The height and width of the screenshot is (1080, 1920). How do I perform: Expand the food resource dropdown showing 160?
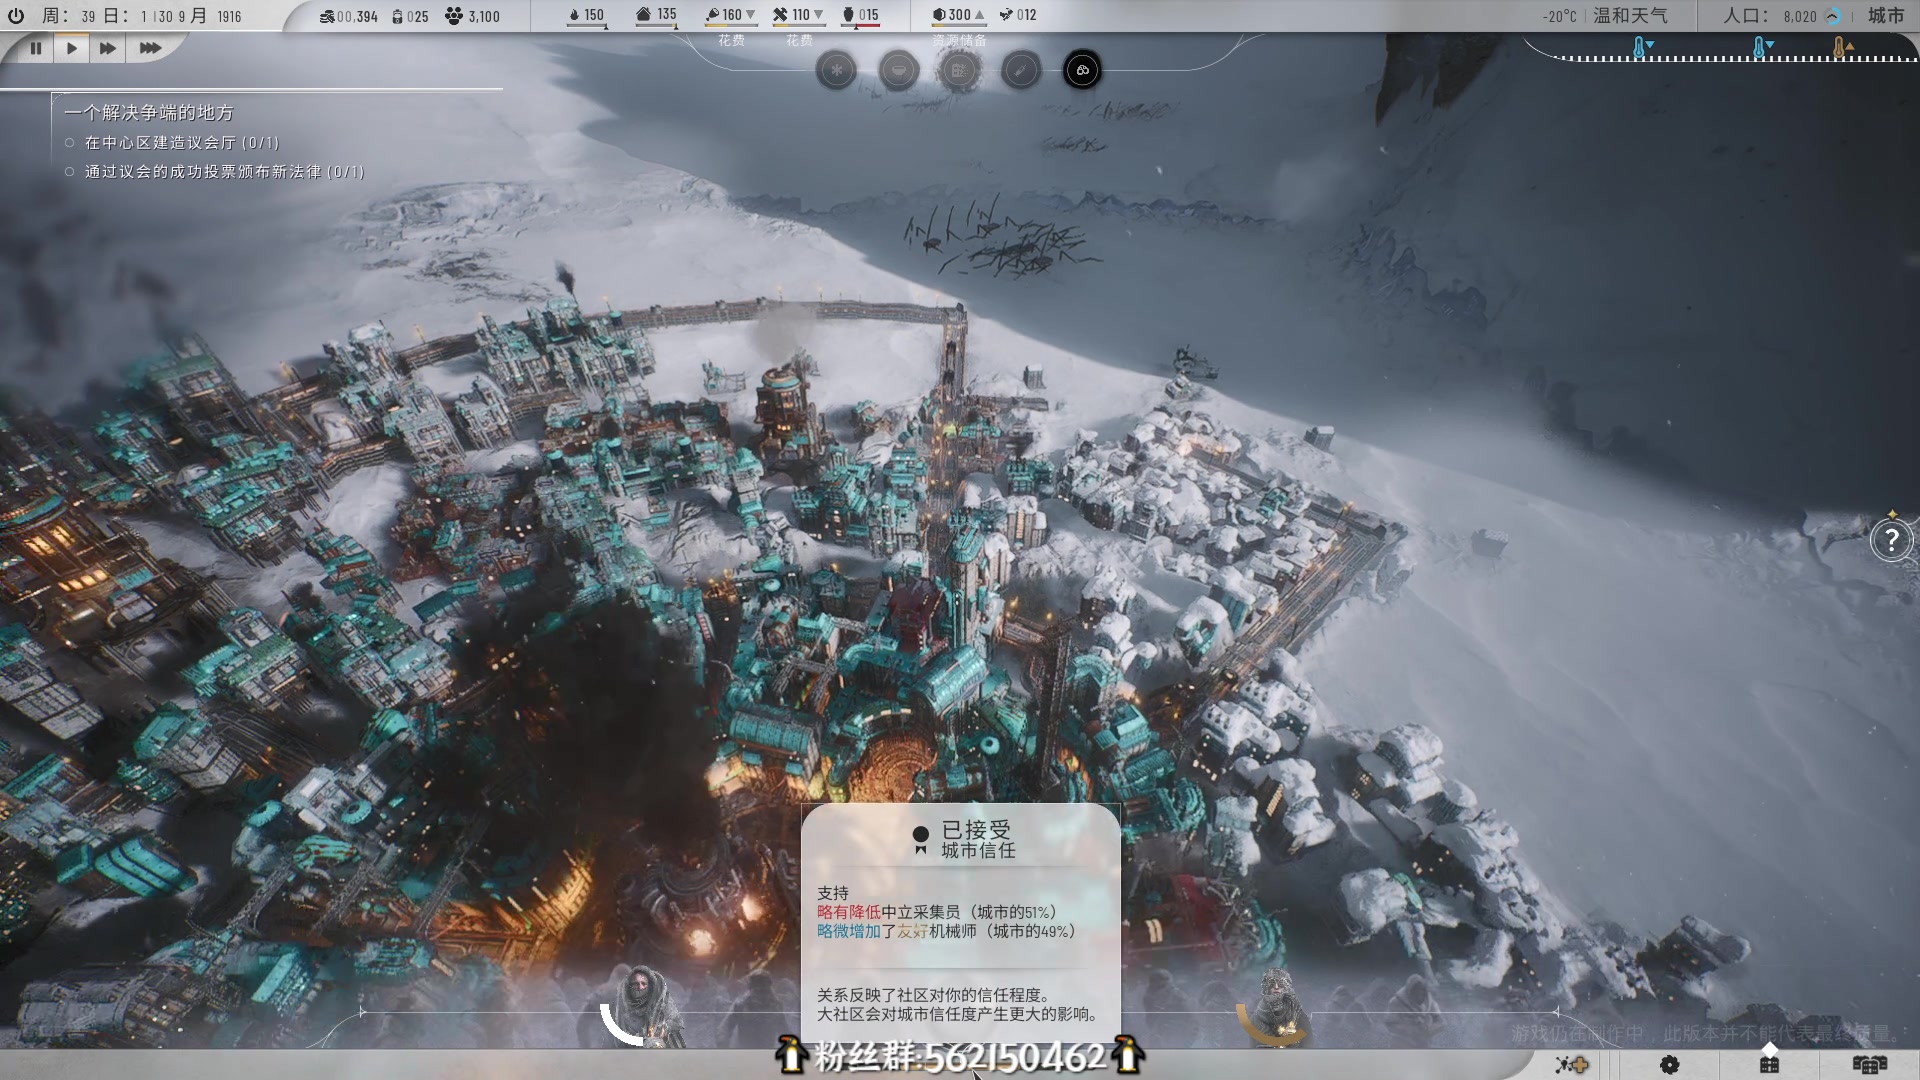tap(730, 15)
